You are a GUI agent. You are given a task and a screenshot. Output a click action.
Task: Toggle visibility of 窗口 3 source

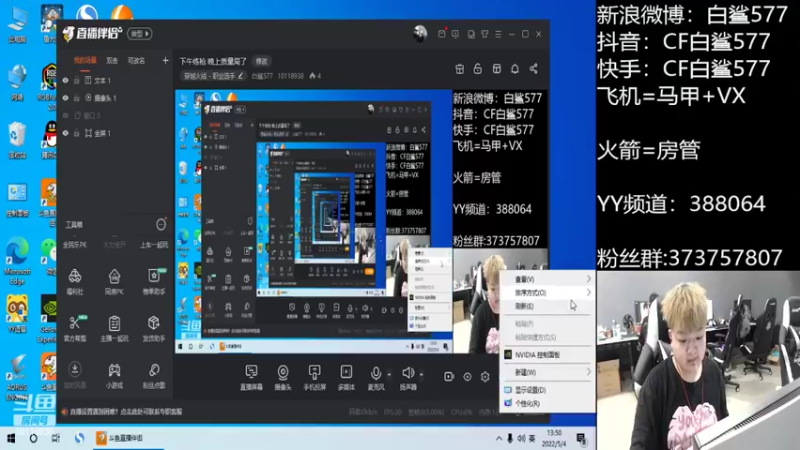65,116
